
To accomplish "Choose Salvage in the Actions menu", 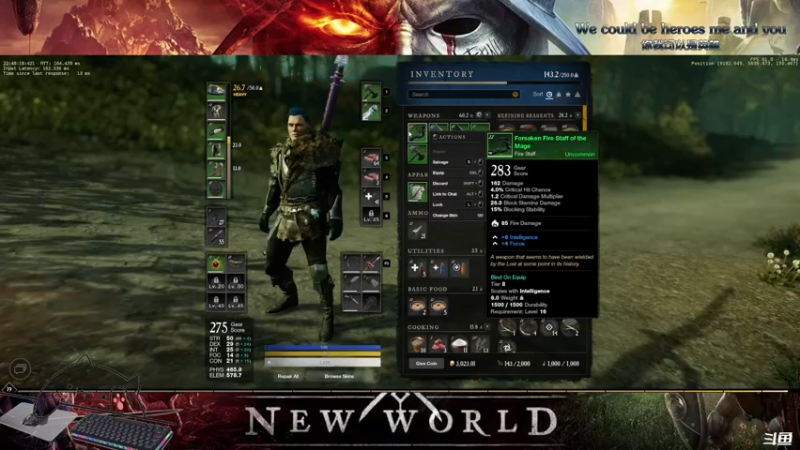I will (457, 162).
